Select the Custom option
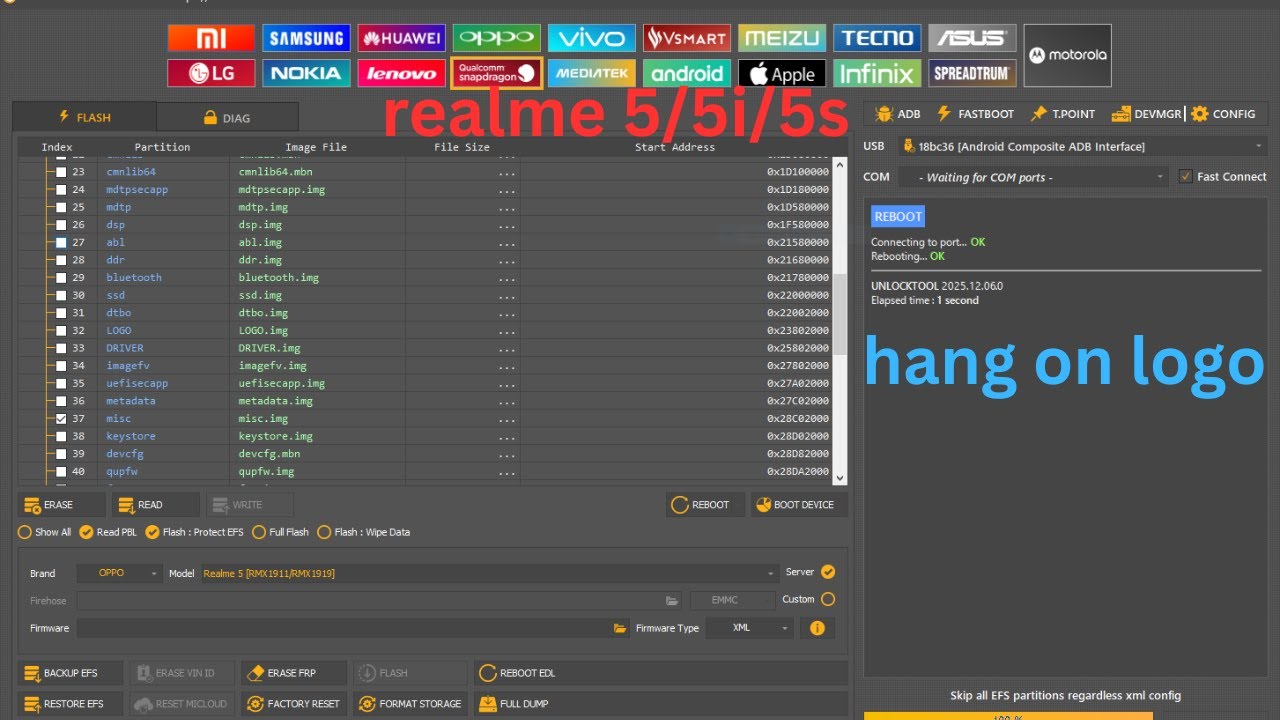The width and height of the screenshot is (1280, 720). click(828, 599)
